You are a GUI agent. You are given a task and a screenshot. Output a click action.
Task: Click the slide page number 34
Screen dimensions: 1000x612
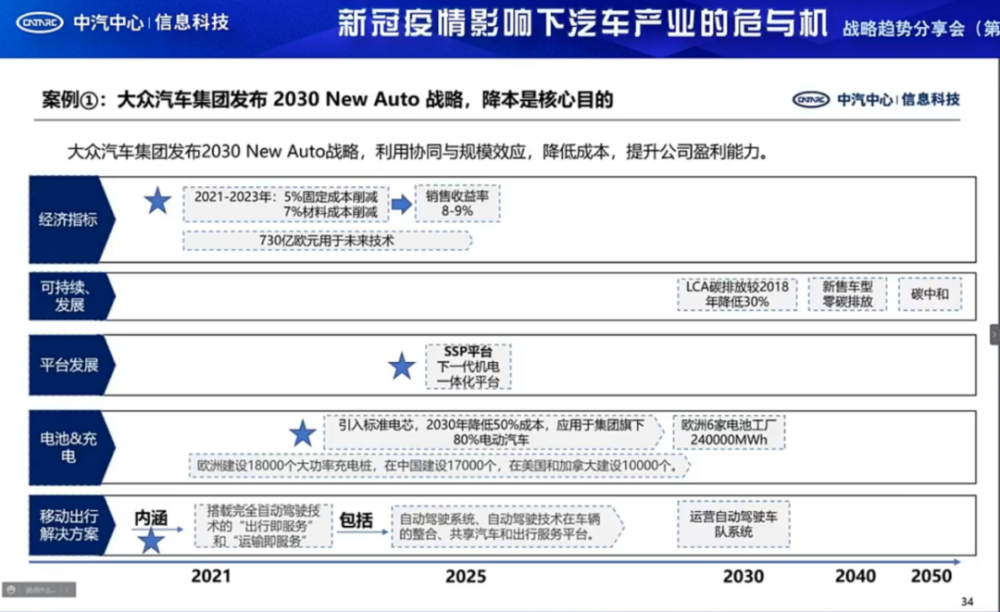click(967, 601)
